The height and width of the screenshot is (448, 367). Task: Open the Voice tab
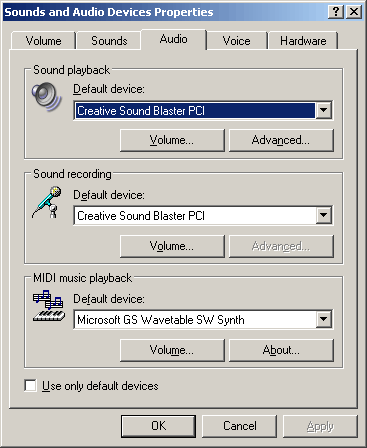point(236,41)
